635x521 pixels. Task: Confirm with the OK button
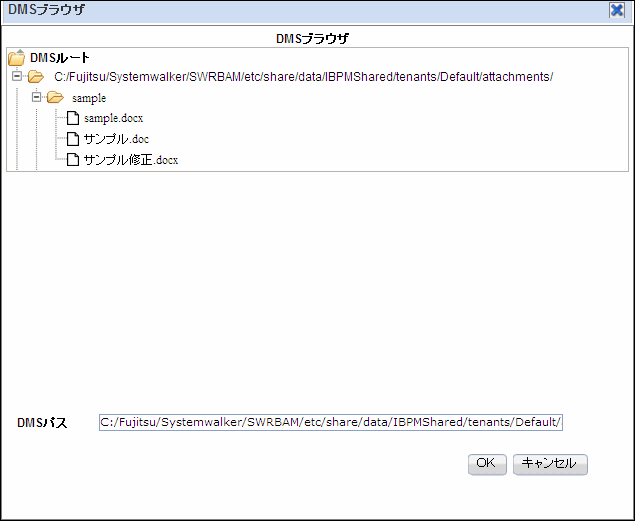point(487,464)
